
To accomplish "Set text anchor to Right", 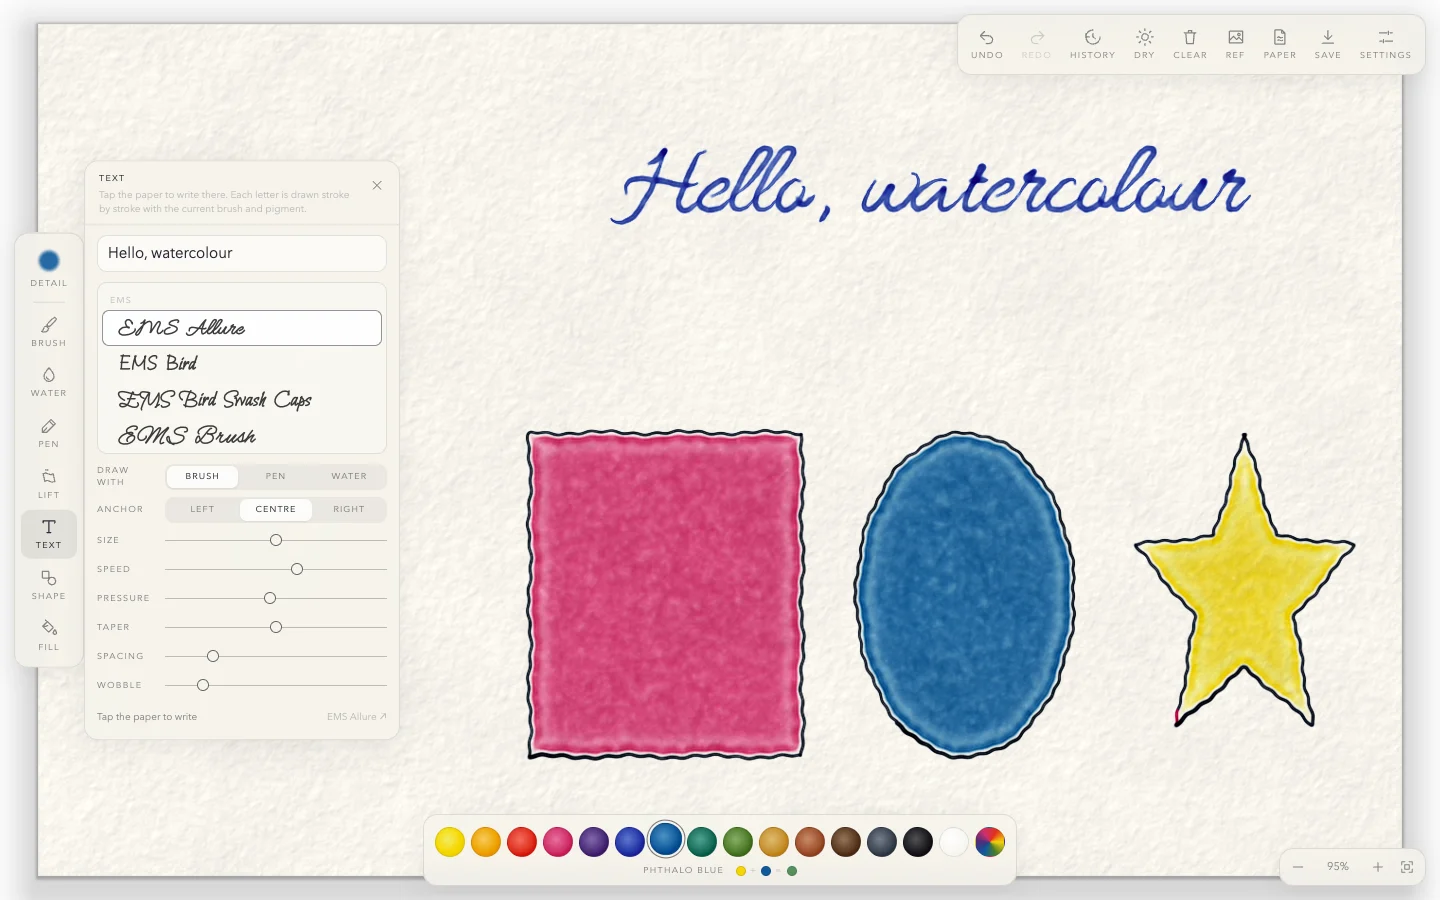I will point(349,509).
